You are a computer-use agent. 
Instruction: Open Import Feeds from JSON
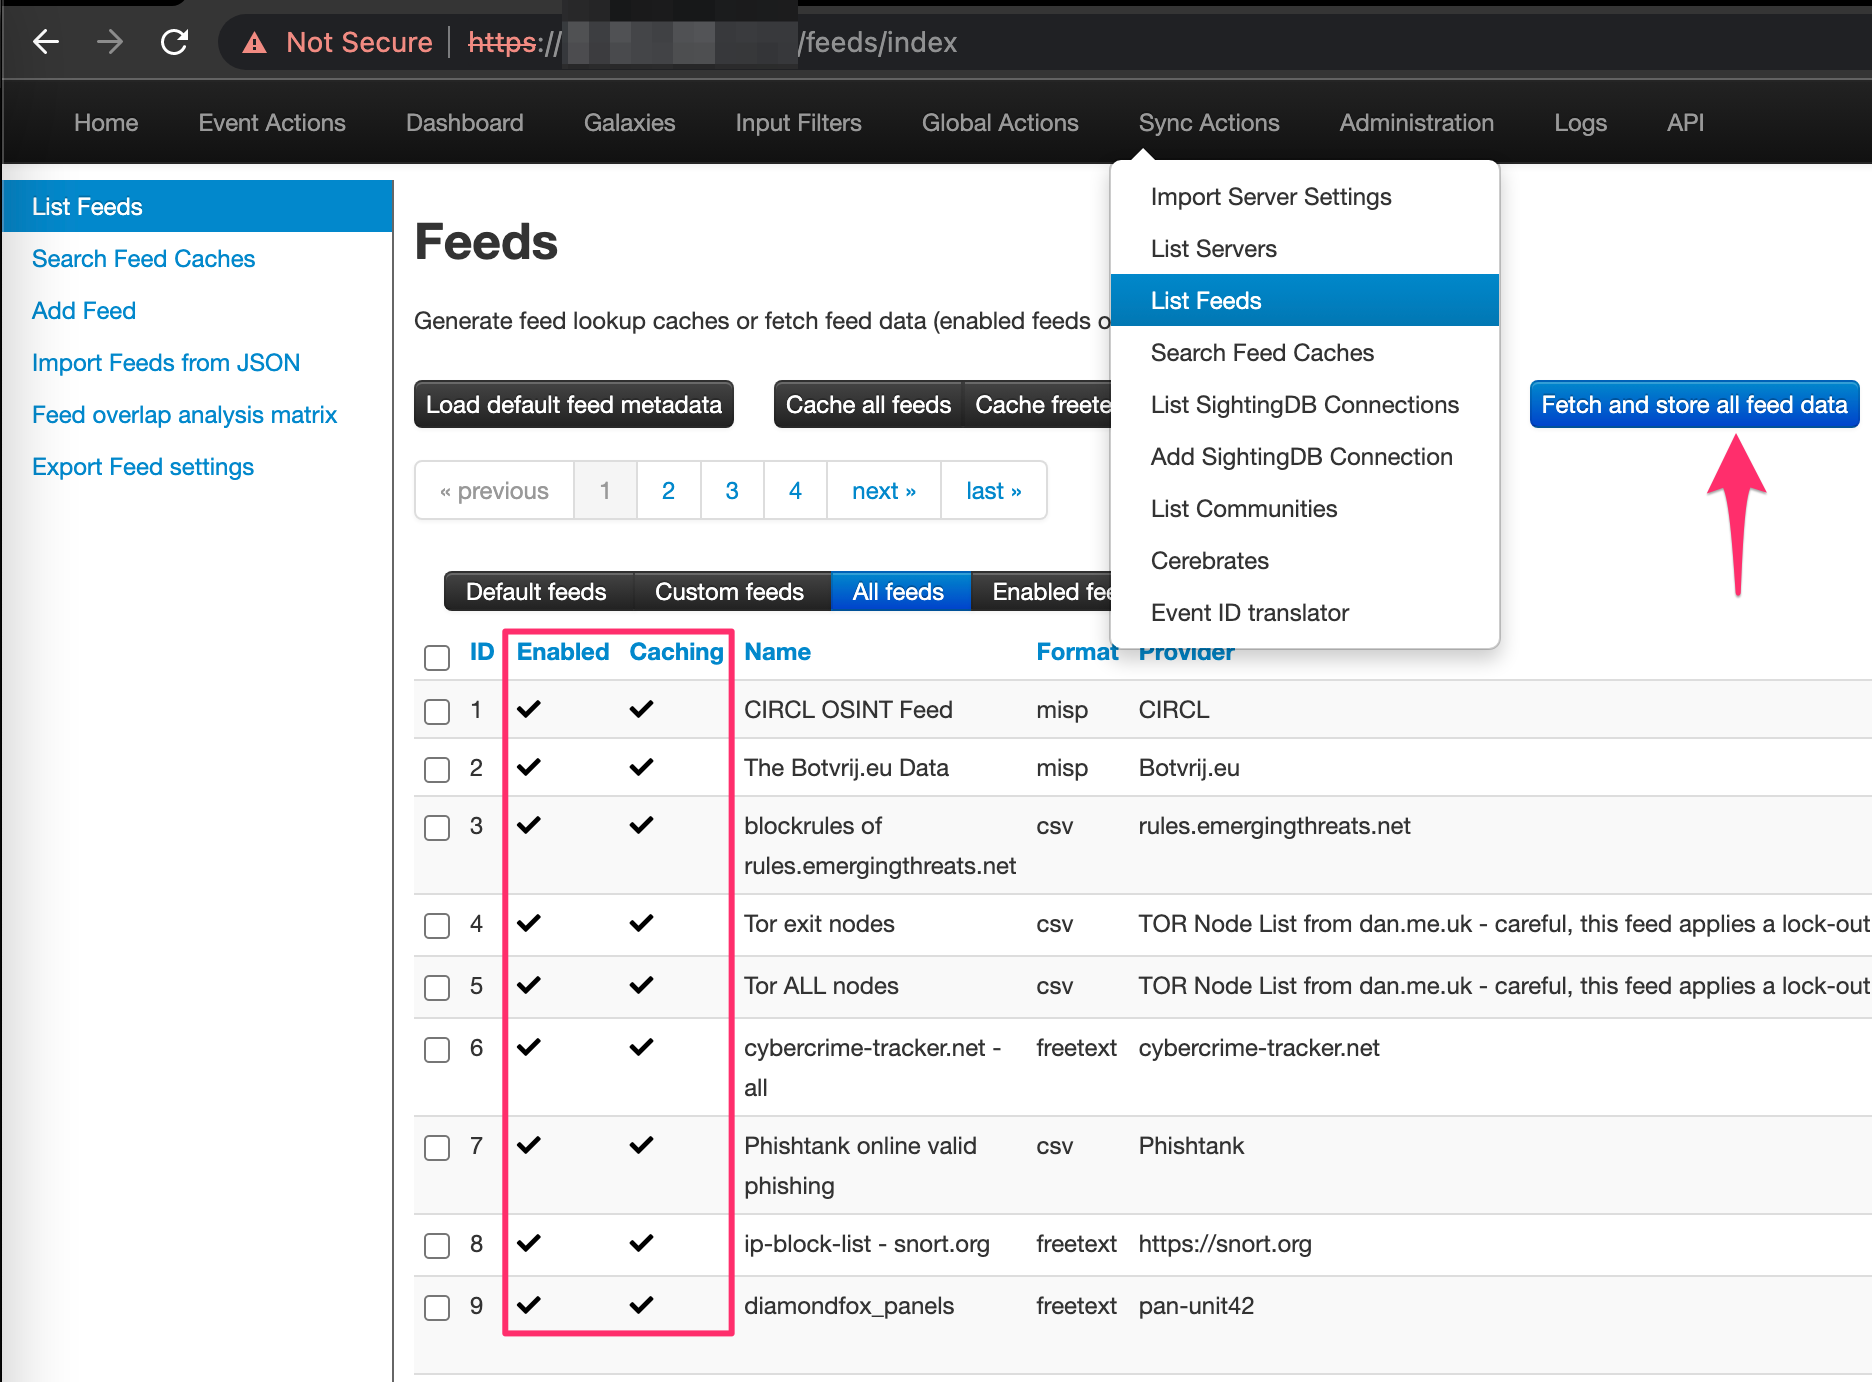[166, 362]
